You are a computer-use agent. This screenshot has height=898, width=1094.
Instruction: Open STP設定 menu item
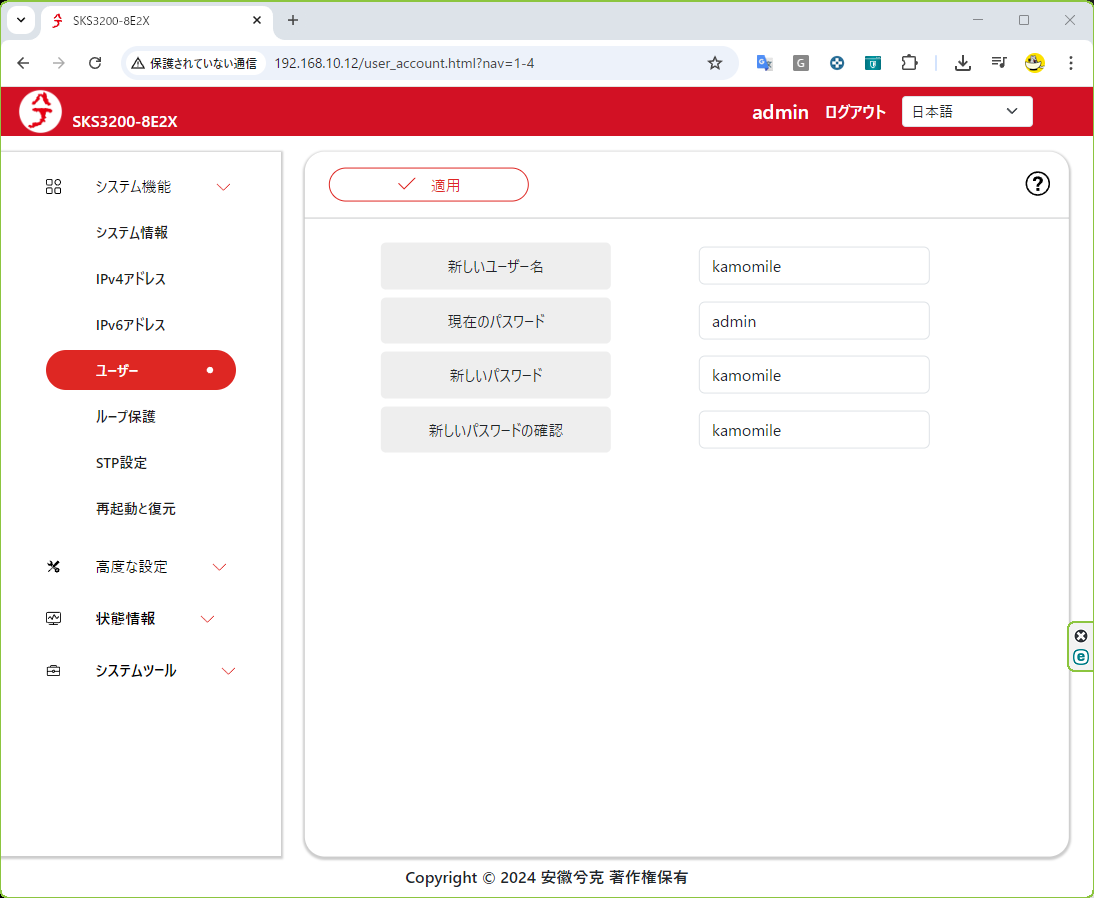click(x=121, y=463)
